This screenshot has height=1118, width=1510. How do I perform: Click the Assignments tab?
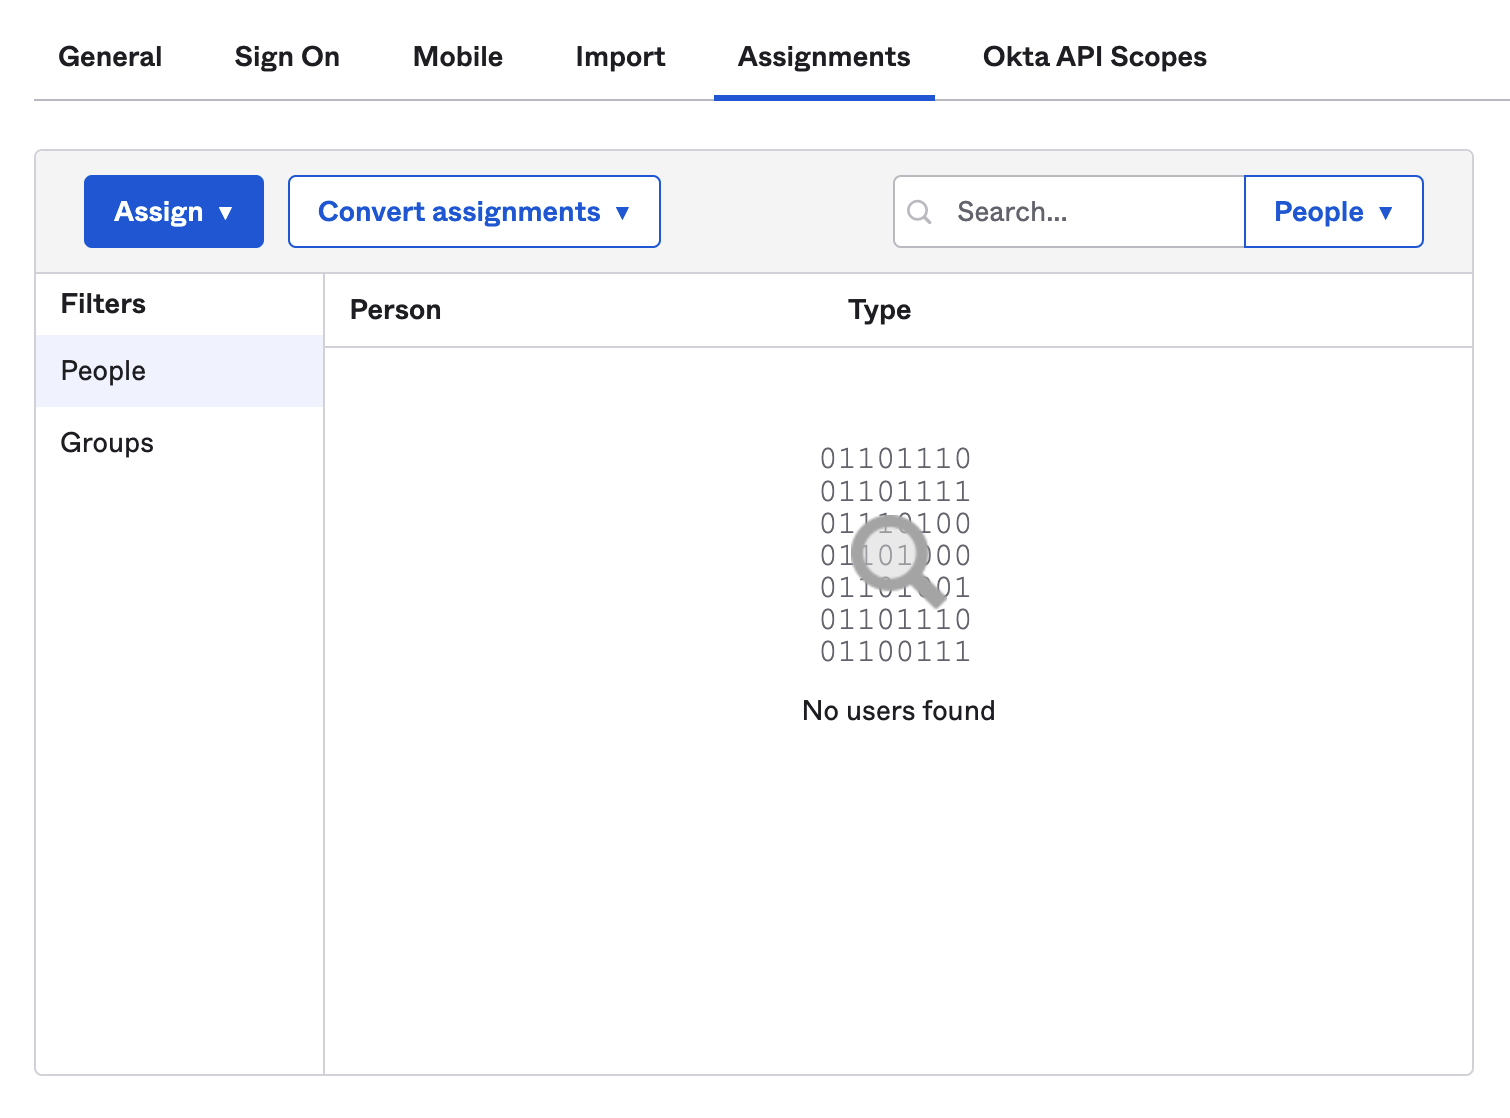[823, 57]
